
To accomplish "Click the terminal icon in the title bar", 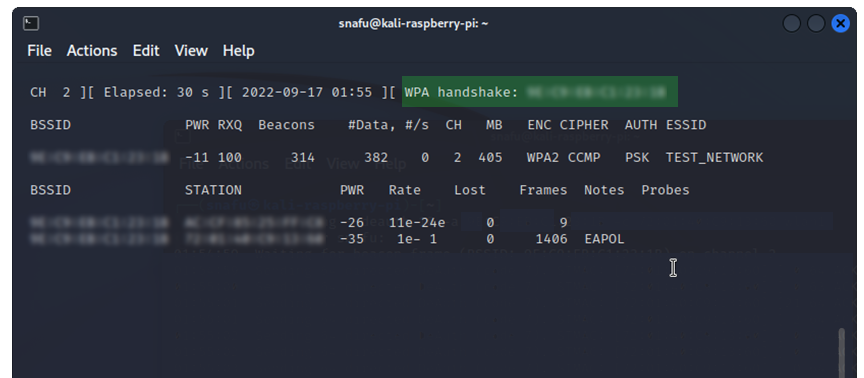I will click(31, 23).
